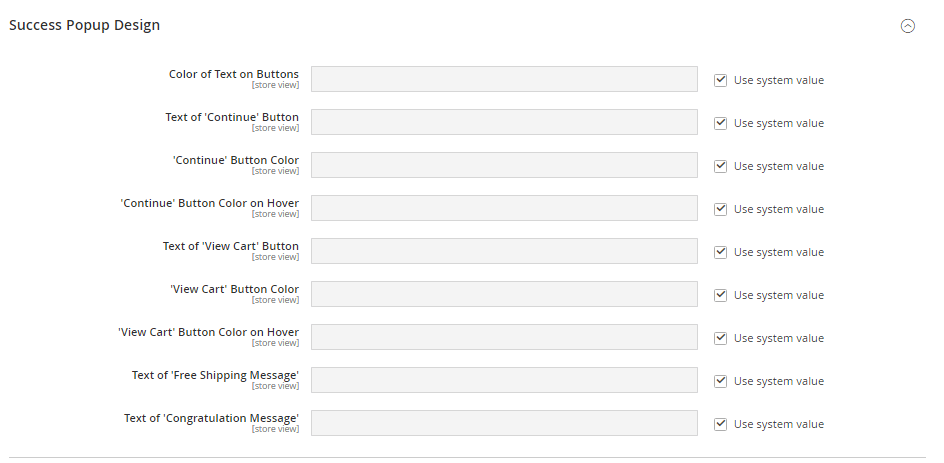944x463 pixels.
Task: Click the Color of Text on Buttons field
Action: [x=504, y=79]
